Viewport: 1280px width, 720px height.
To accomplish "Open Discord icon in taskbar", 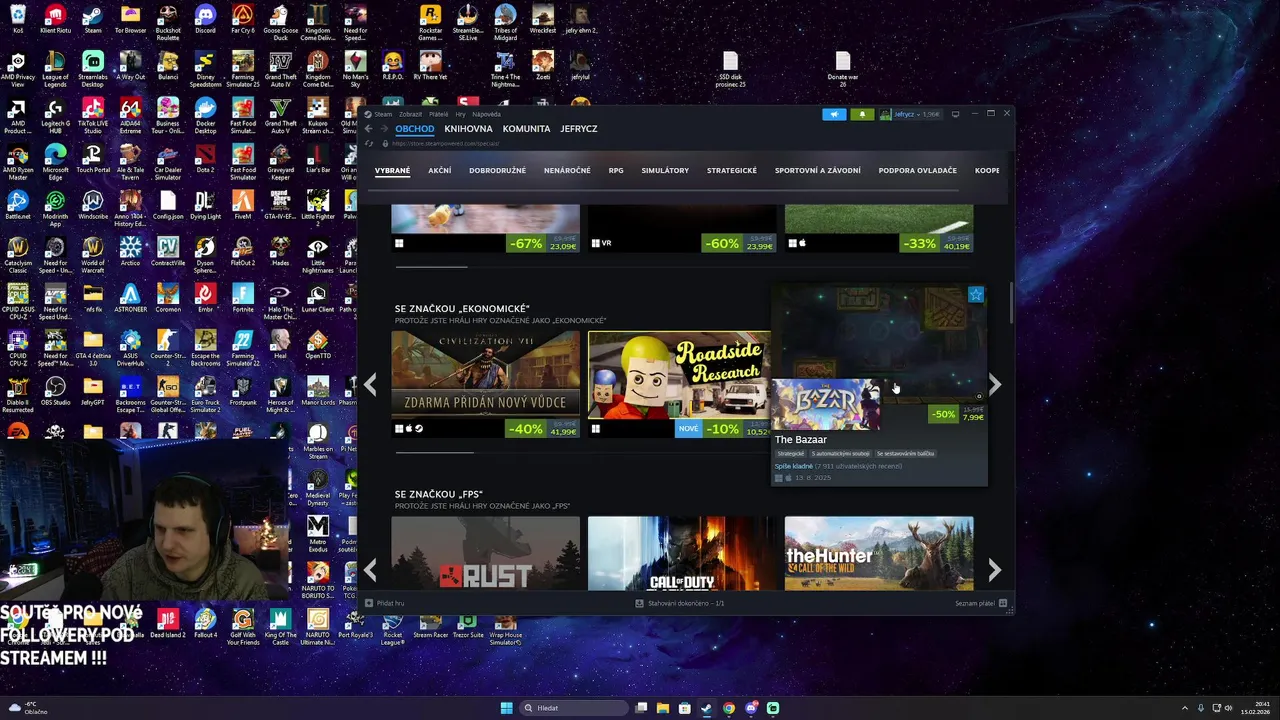I will click(x=751, y=708).
